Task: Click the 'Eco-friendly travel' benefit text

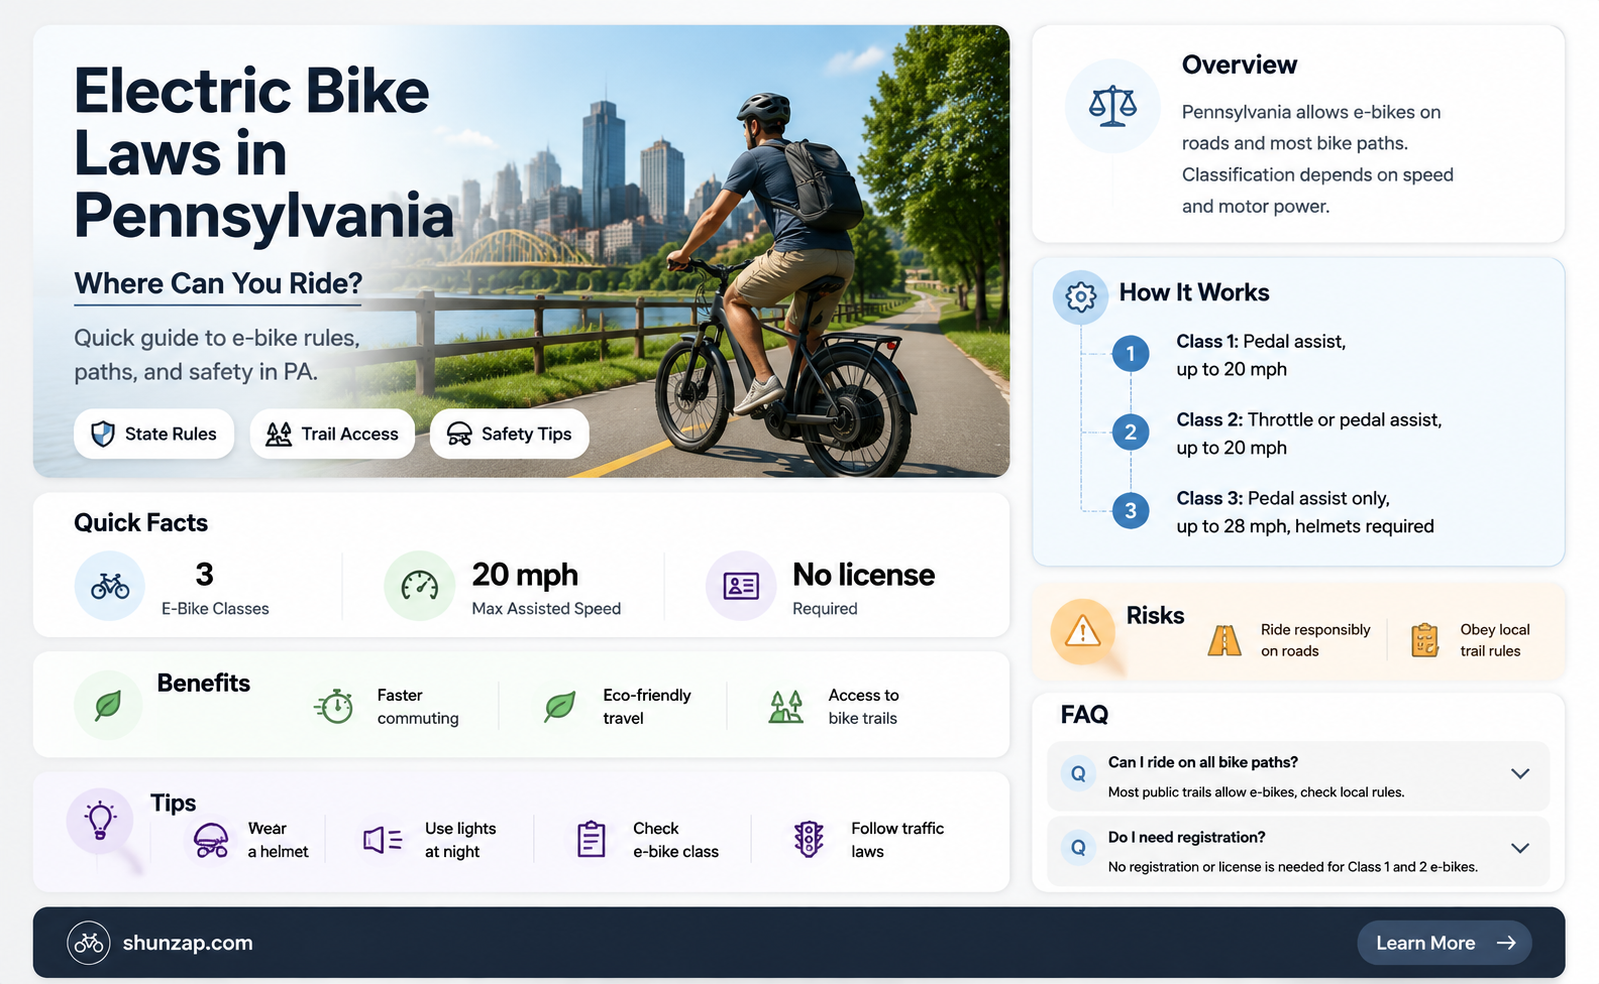Action: tap(647, 707)
